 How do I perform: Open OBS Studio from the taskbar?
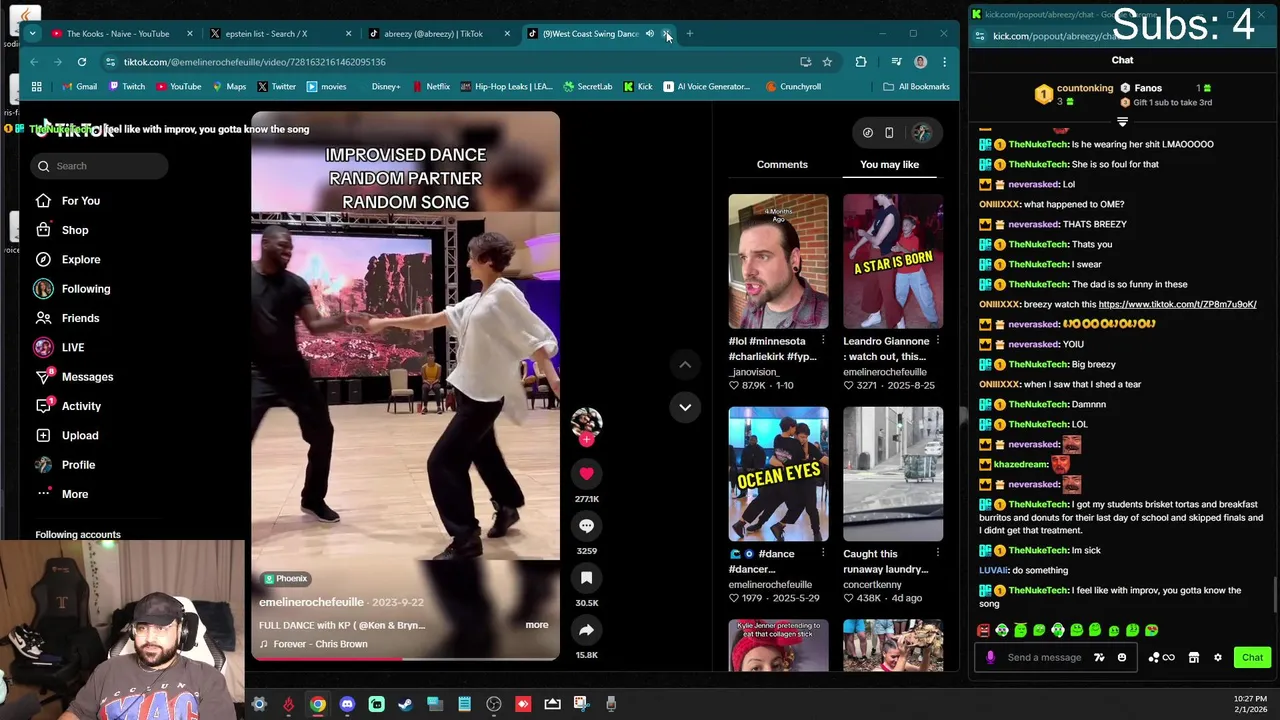494,704
